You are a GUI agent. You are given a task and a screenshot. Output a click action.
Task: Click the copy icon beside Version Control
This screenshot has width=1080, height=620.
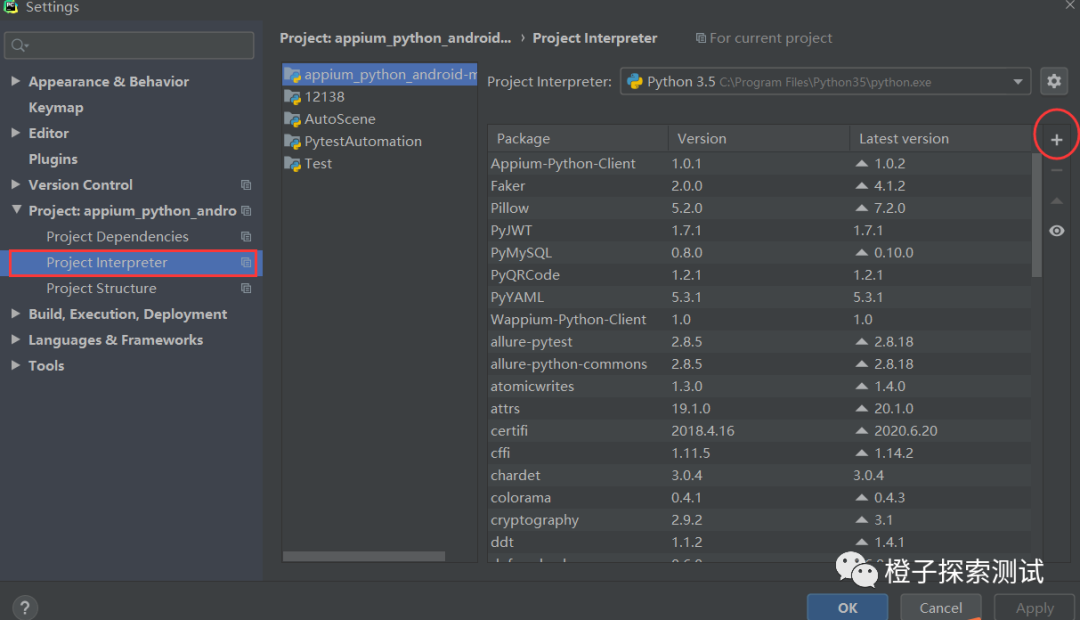246,185
